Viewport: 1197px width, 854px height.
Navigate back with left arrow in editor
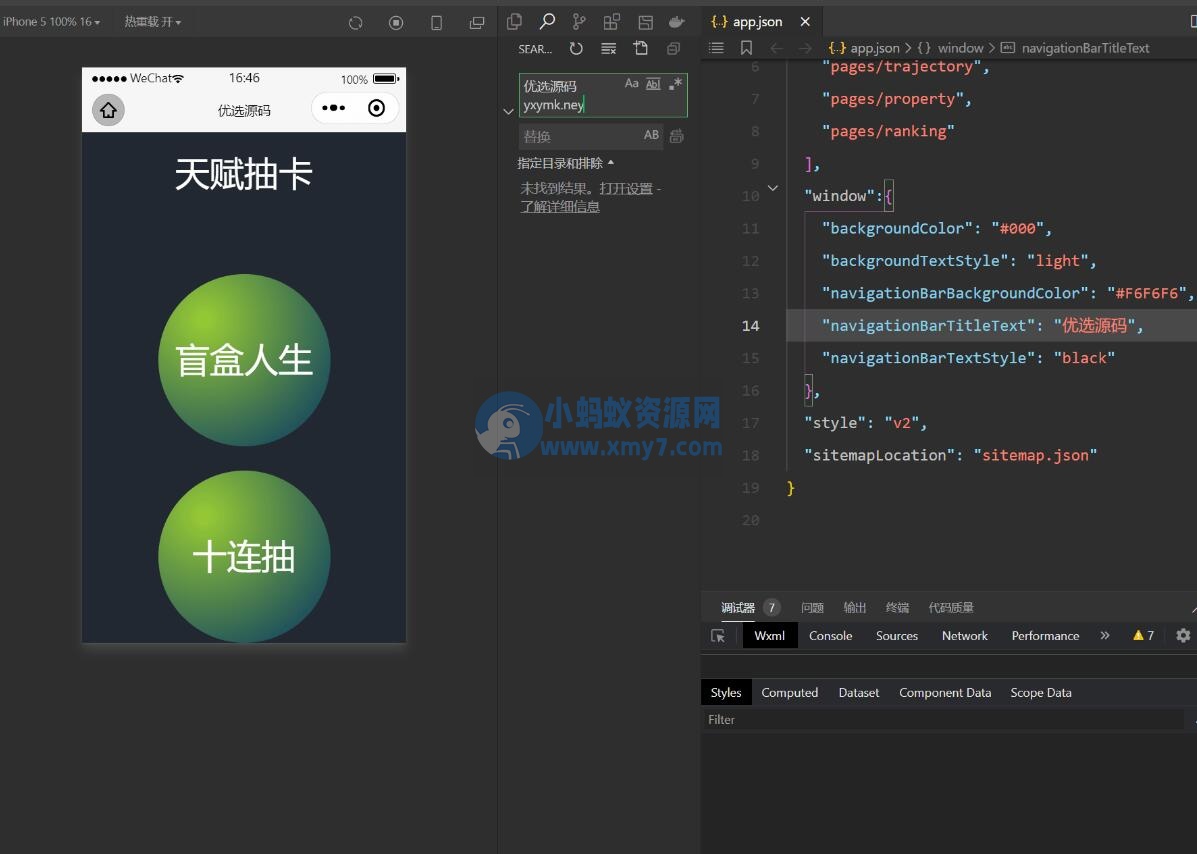[776, 48]
